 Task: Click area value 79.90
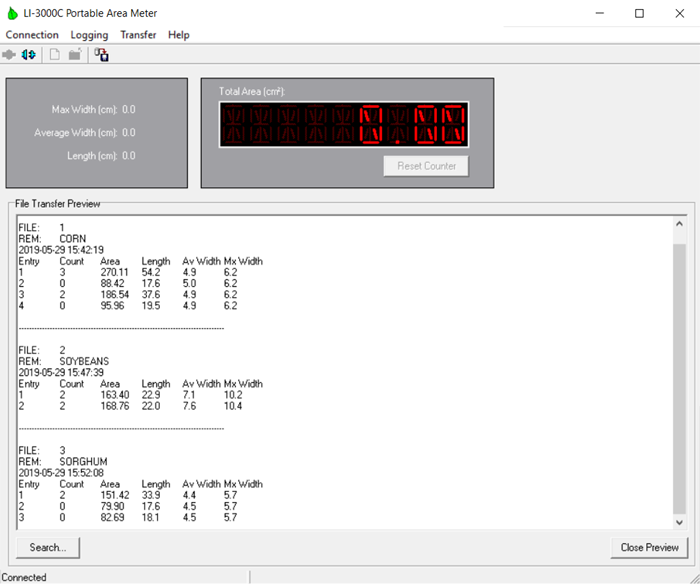[x=112, y=506]
